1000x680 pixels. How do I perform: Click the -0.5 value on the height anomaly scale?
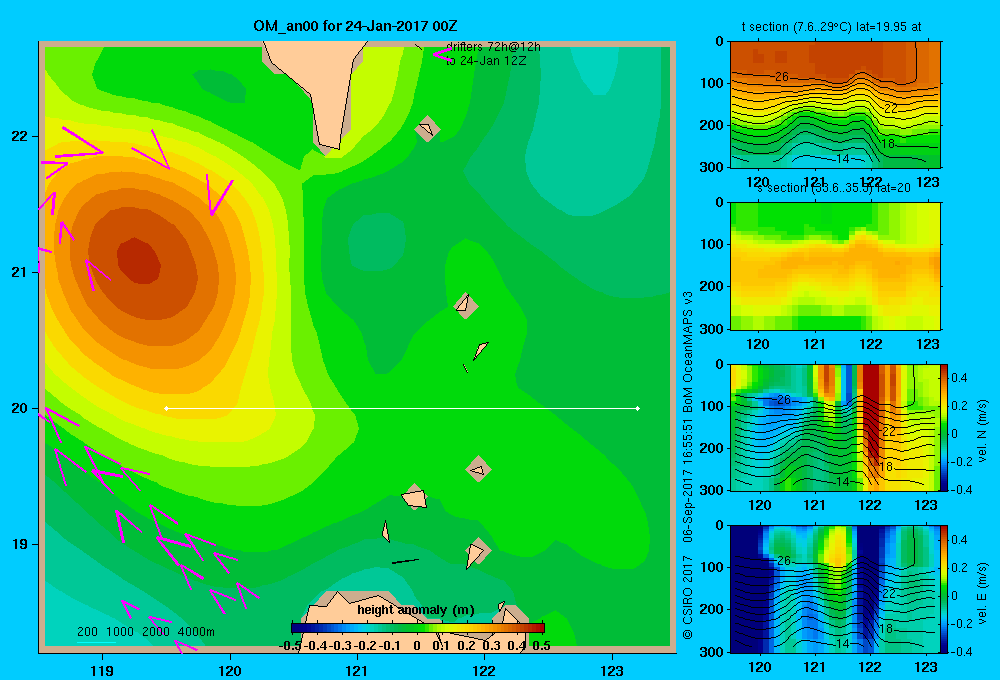290,646
